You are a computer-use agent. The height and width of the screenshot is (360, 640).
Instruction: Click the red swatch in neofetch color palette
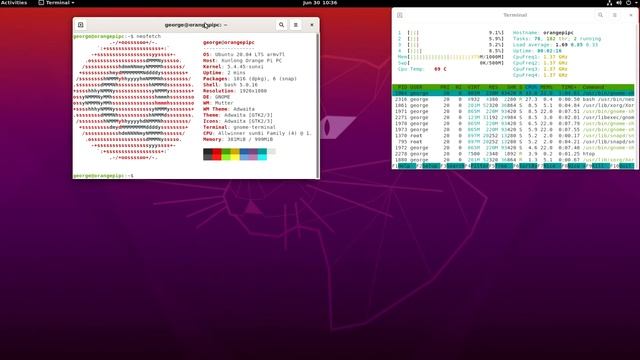[217, 154]
